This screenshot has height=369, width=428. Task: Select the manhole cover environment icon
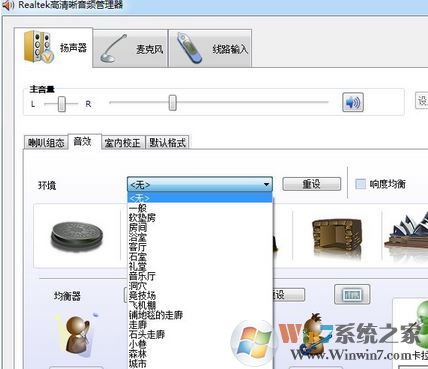[x=77, y=236]
